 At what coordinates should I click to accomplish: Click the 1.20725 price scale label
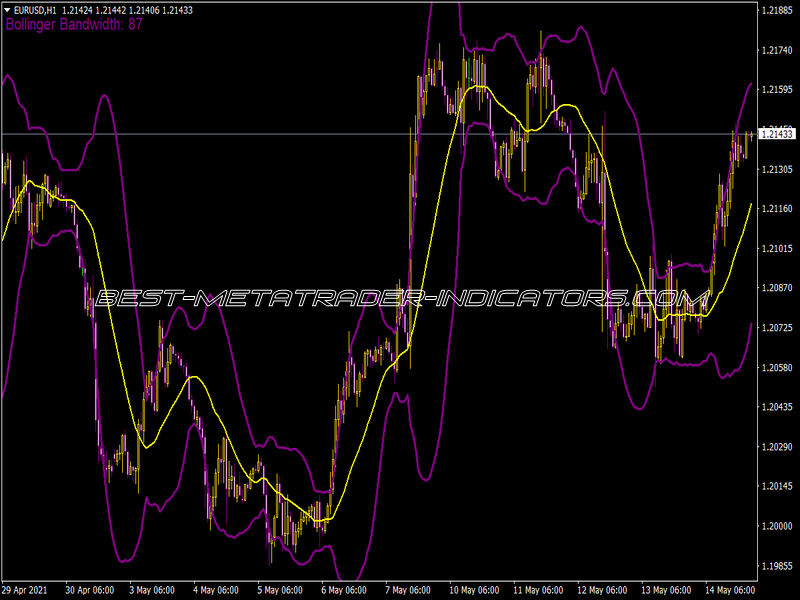click(x=777, y=328)
